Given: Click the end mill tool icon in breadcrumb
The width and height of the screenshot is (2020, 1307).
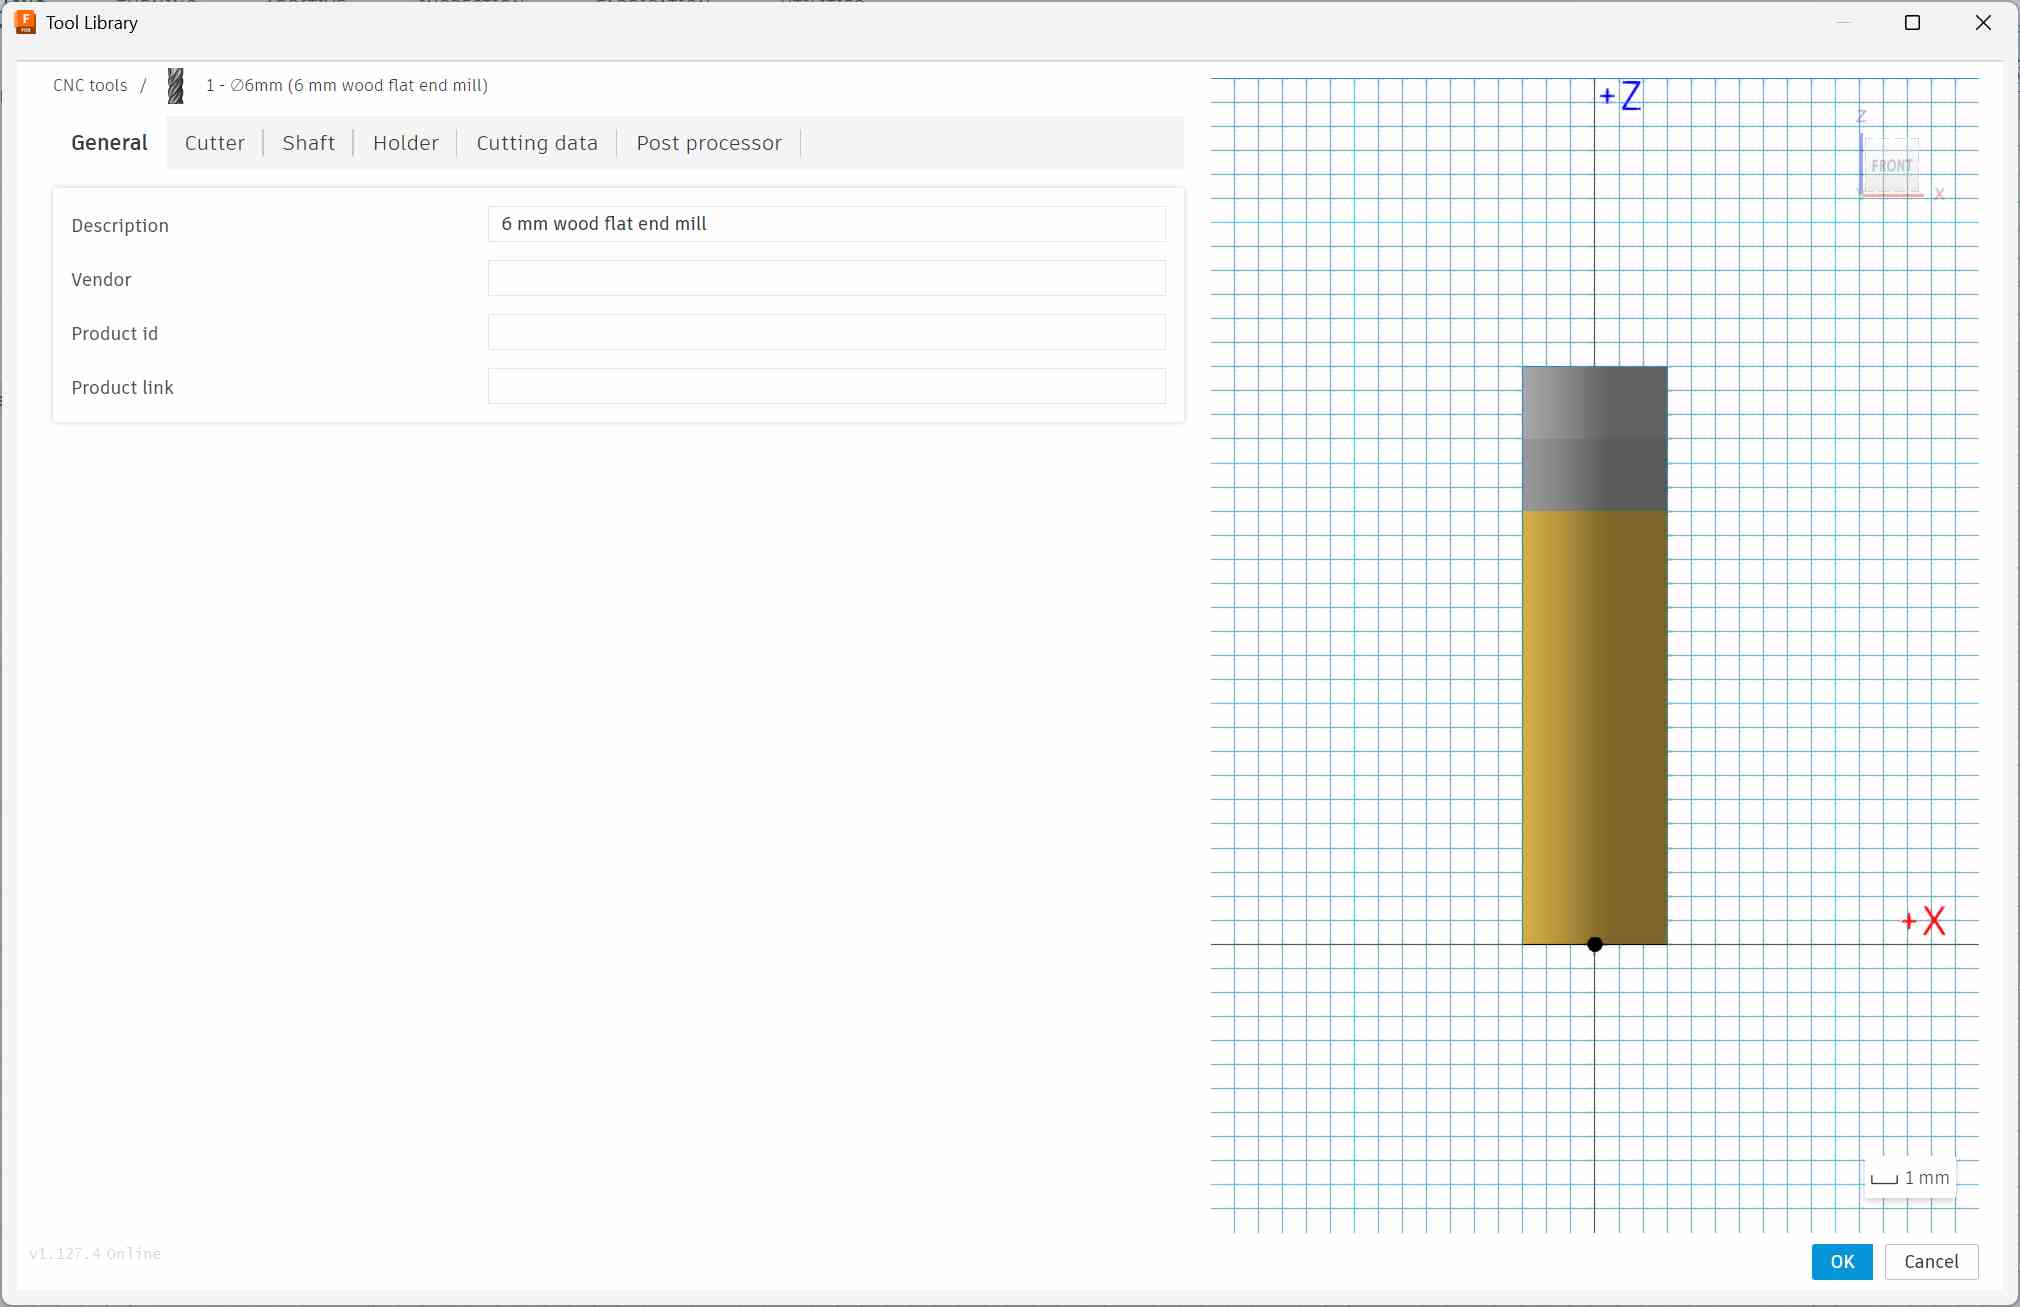Looking at the screenshot, I should pos(176,86).
